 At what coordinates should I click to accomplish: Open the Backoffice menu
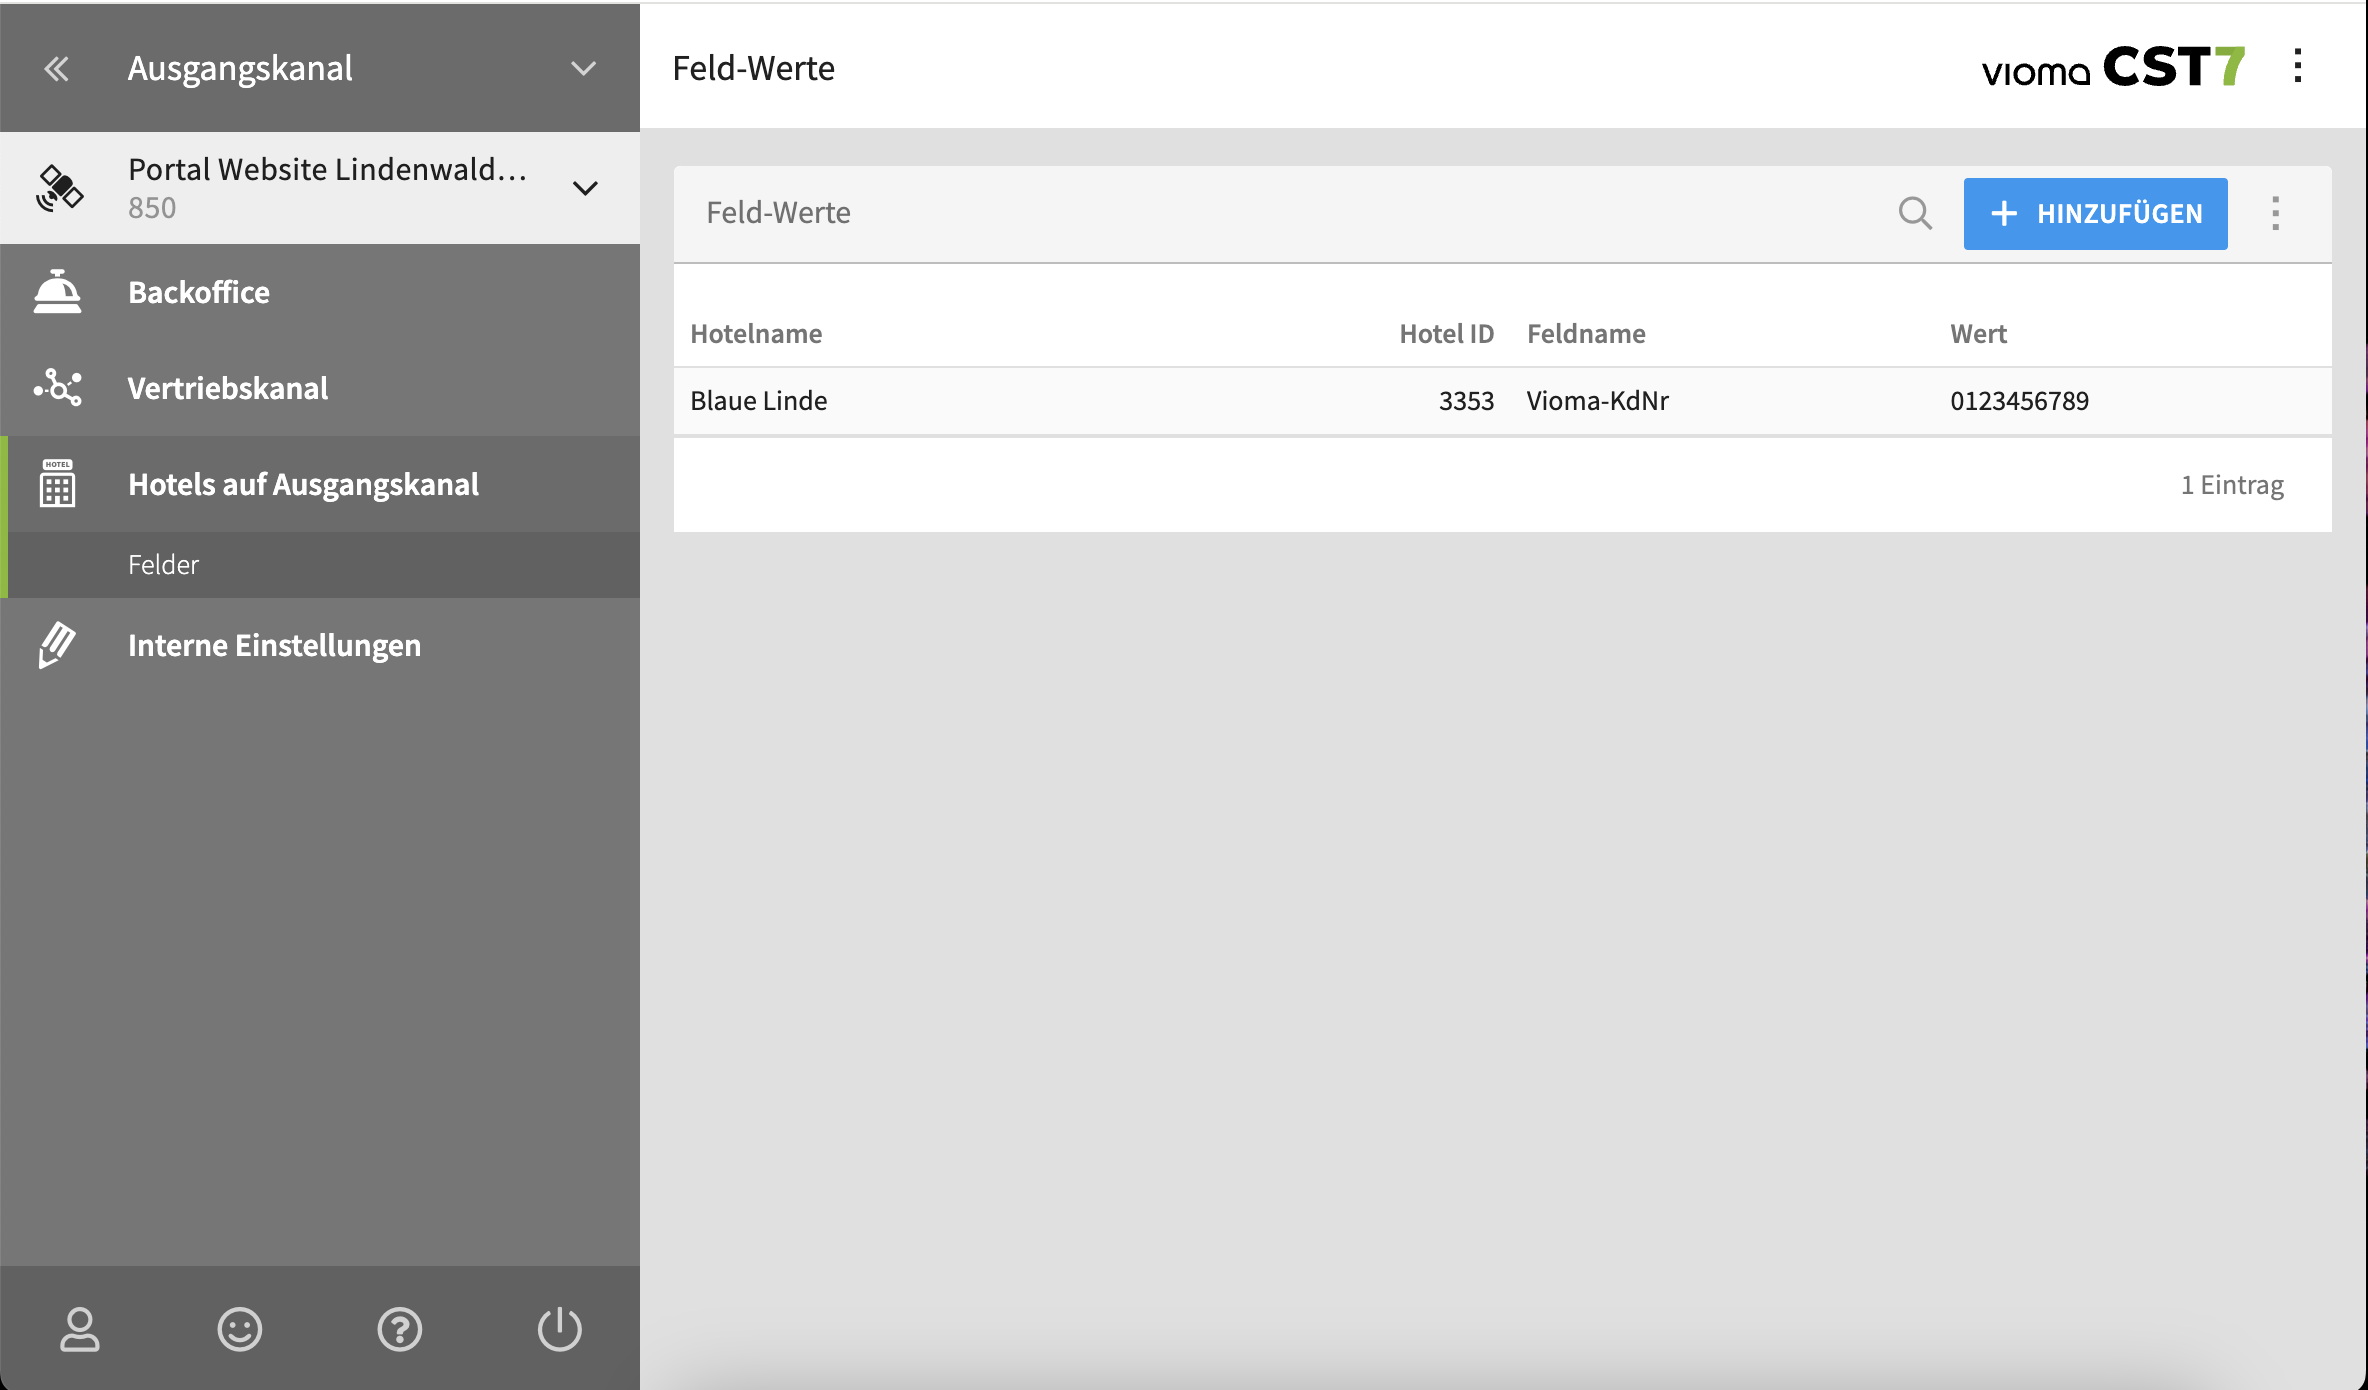(x=199, y=292)
